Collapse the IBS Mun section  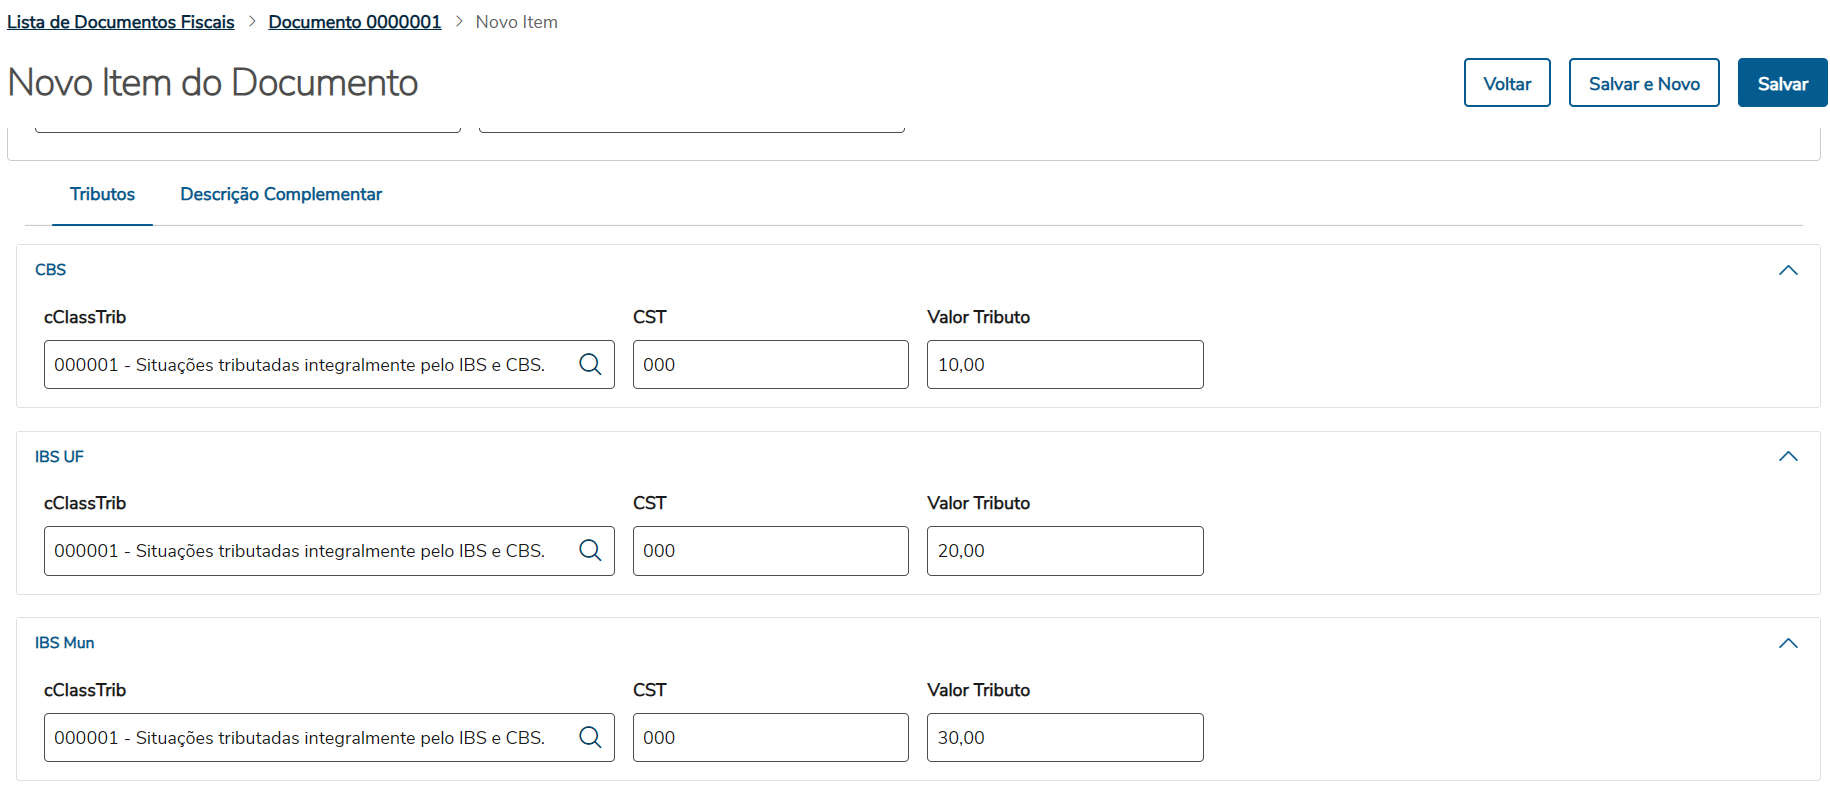point(1788,643)
